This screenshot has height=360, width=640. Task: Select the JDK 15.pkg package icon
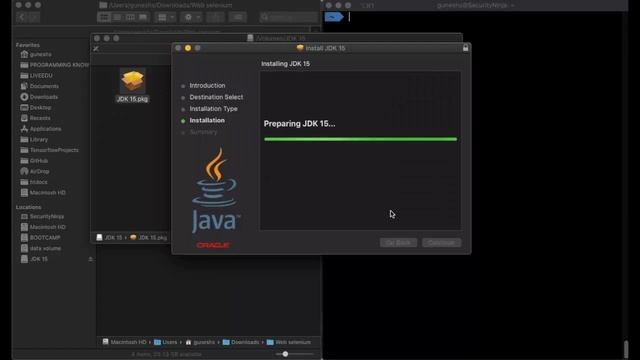[x=132, y=81]
